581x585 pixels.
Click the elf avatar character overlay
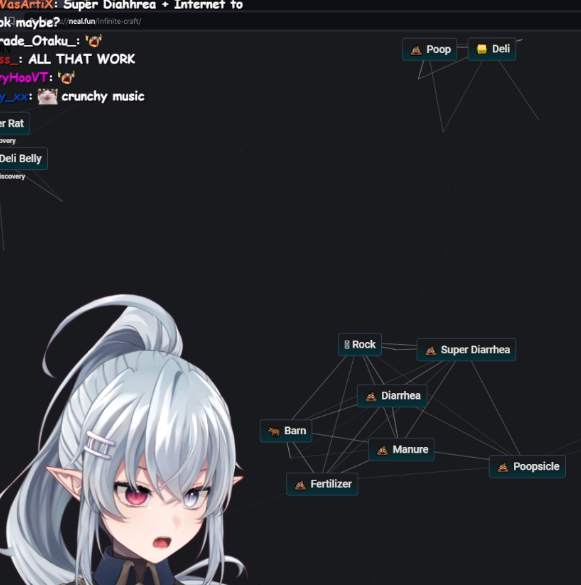pyautogui.click(x=123, y=440)
